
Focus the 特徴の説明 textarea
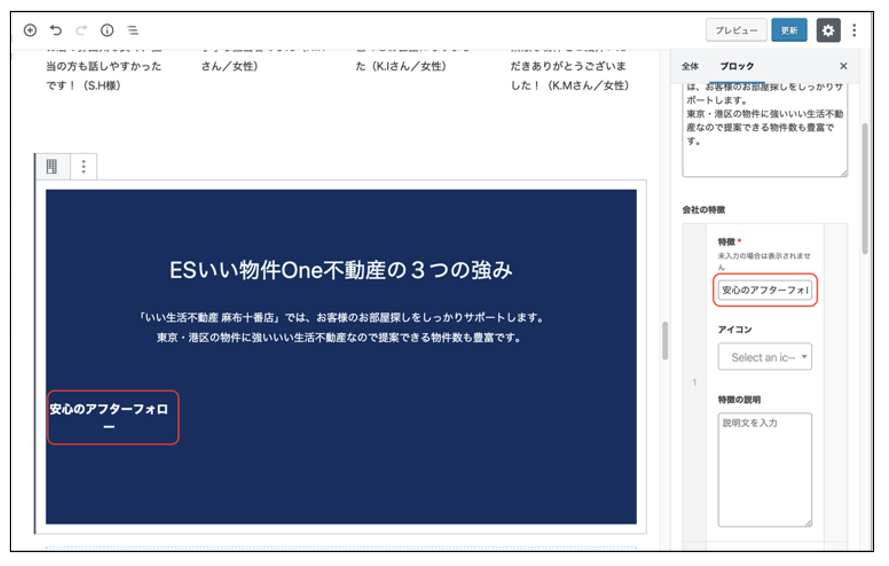point(765,469)
